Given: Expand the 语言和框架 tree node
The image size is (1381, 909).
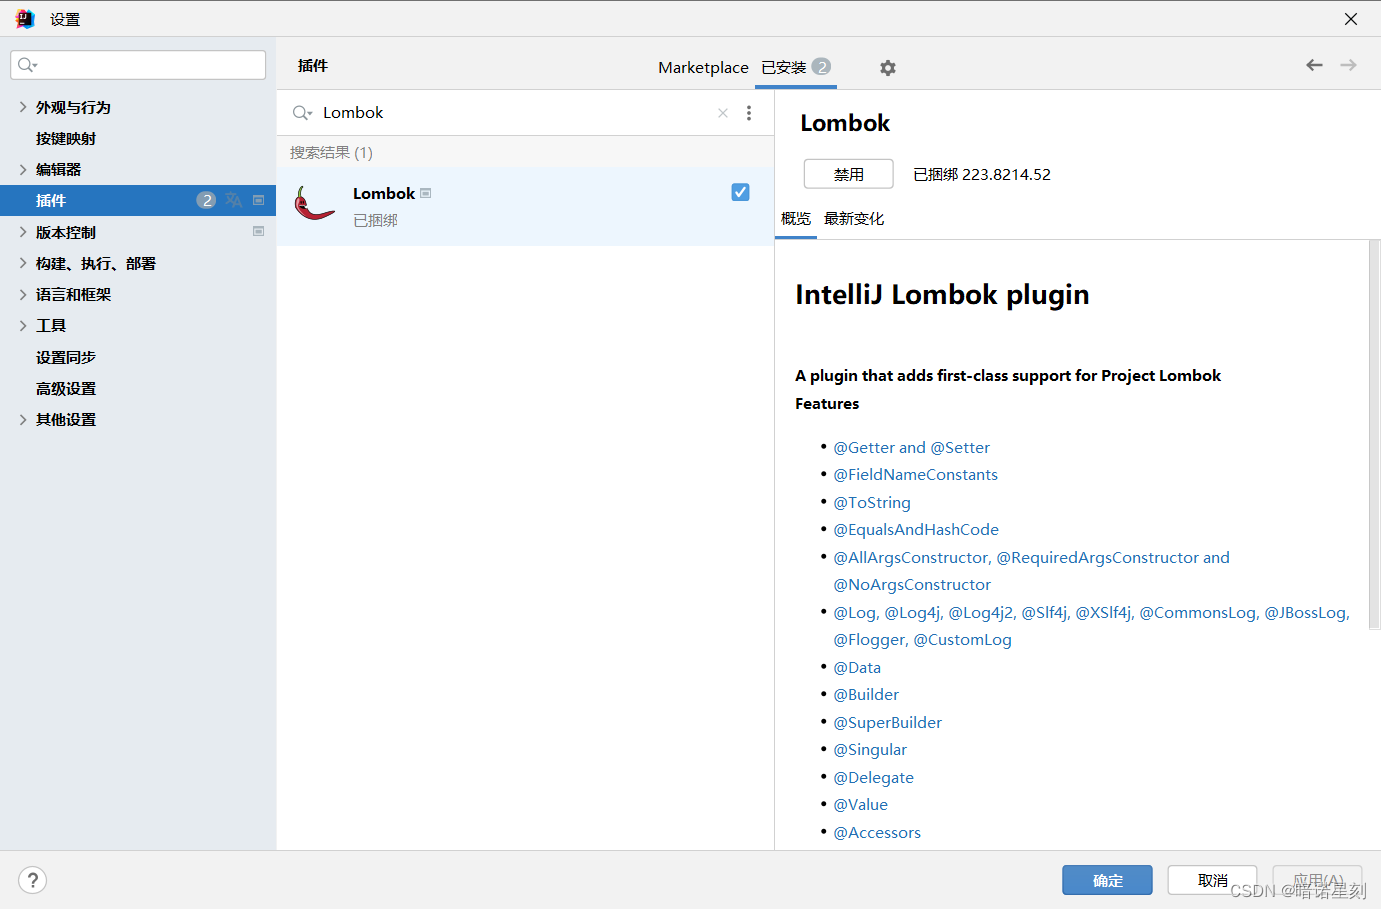Looking at the screenshot, I should coord(23,294).
